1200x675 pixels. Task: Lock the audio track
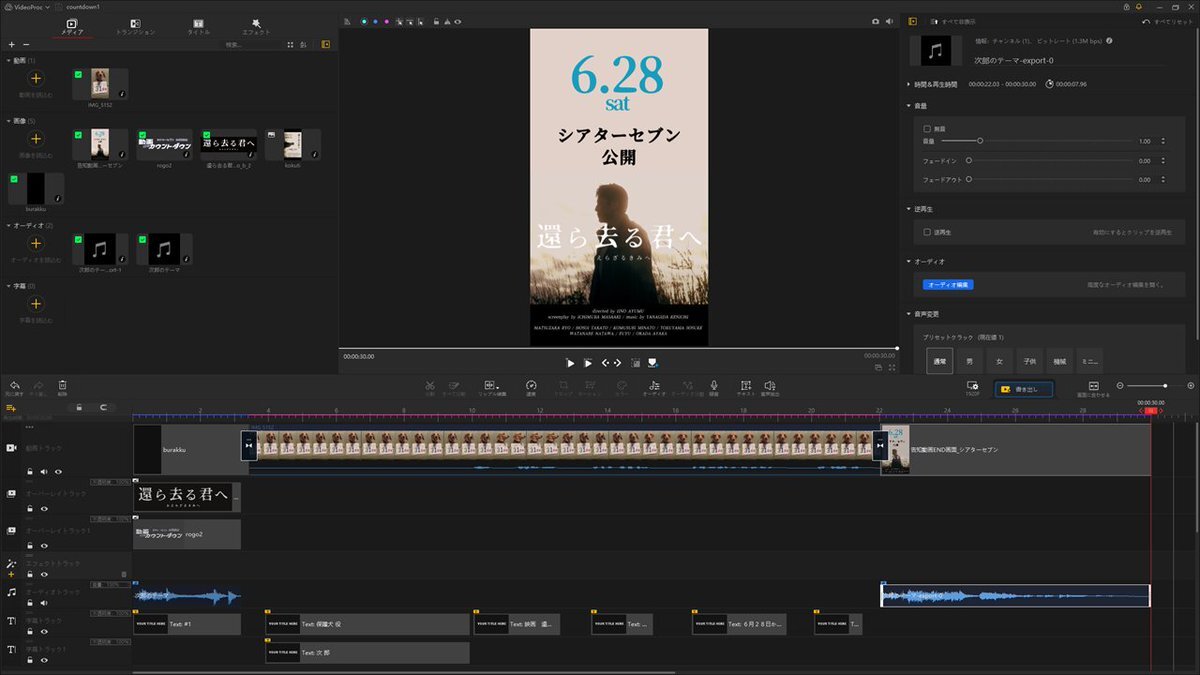point(30,605)
